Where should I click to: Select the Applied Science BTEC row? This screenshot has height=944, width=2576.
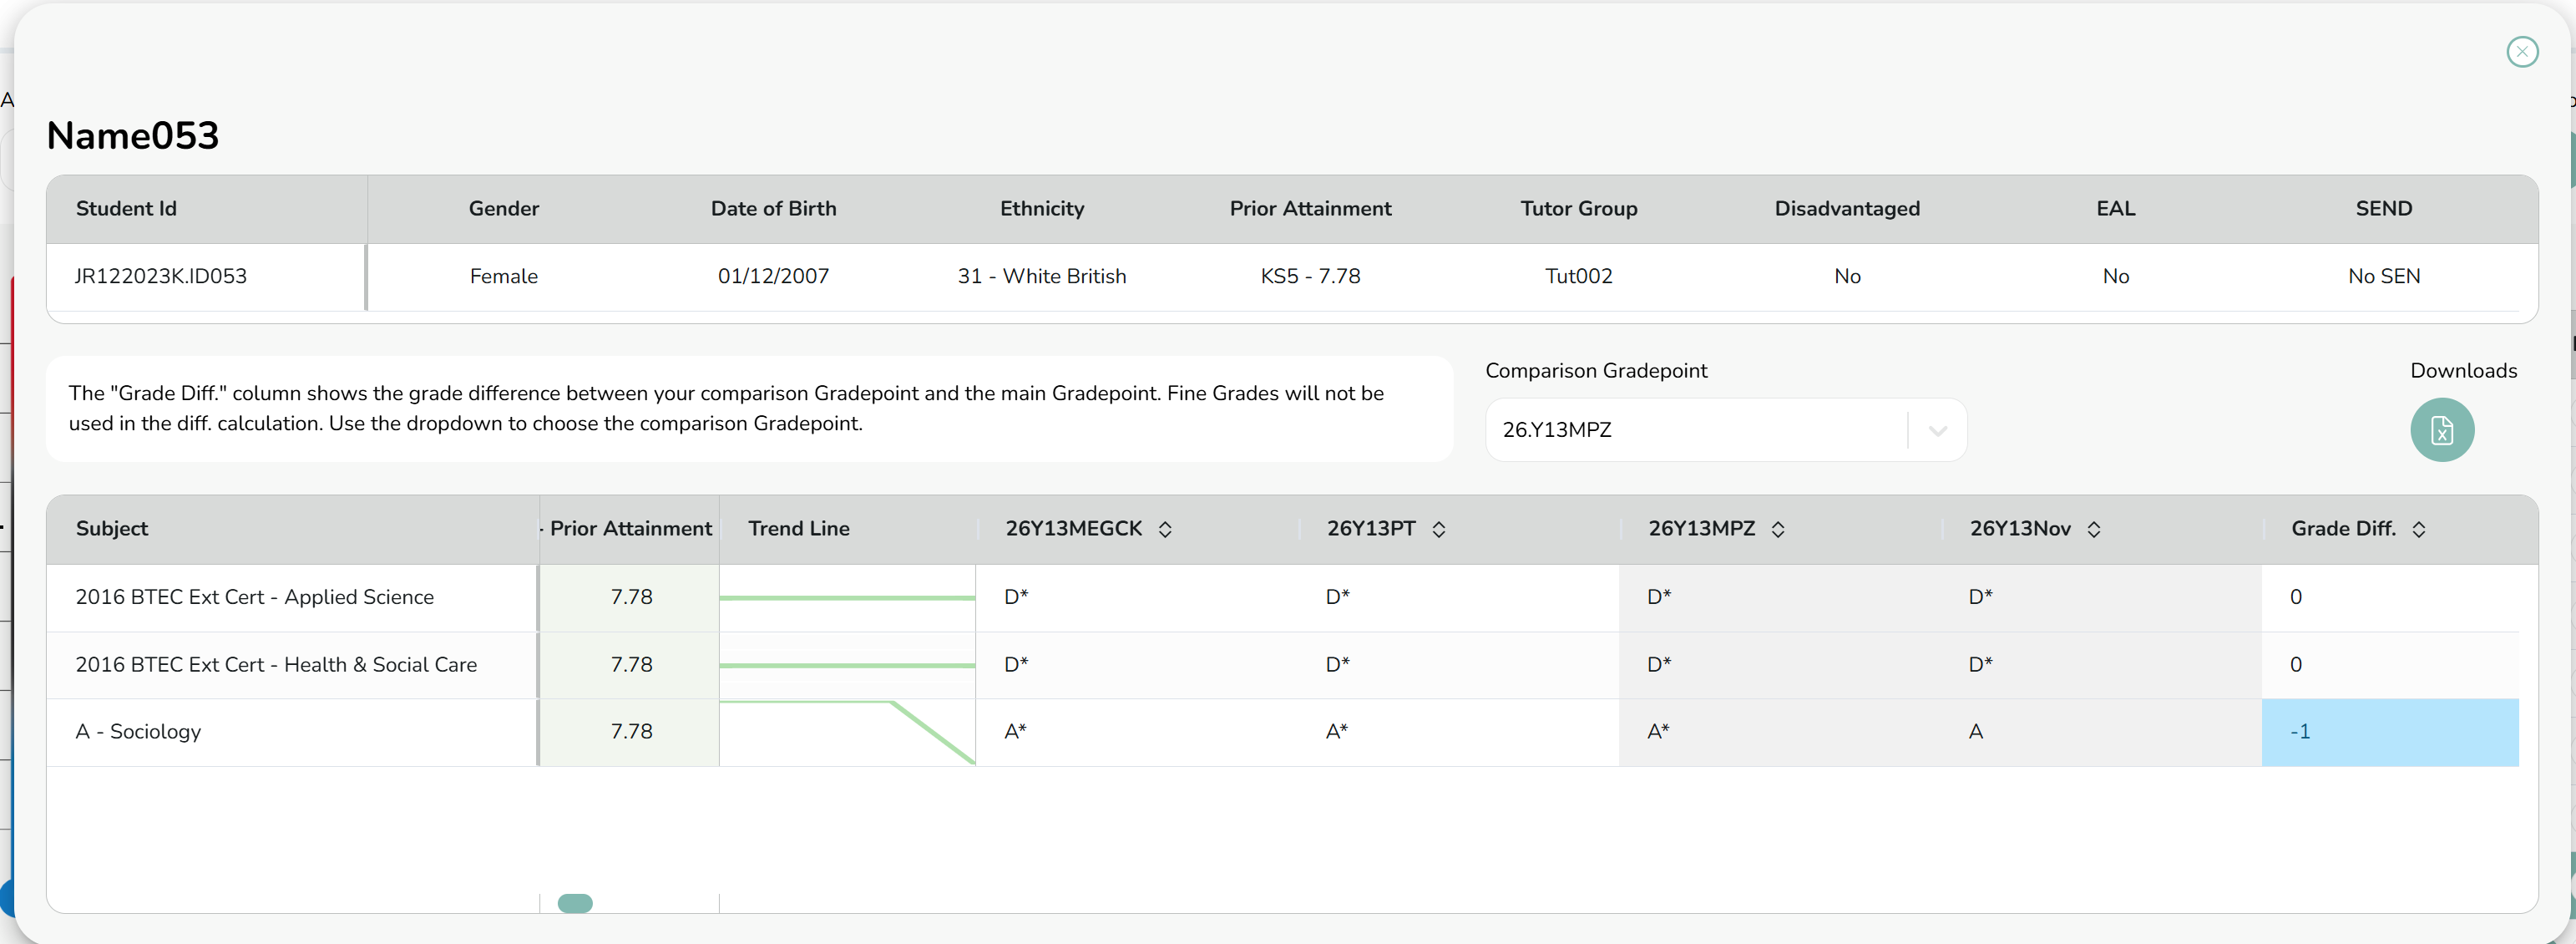pyautogui.click(x=1282, y=597)
